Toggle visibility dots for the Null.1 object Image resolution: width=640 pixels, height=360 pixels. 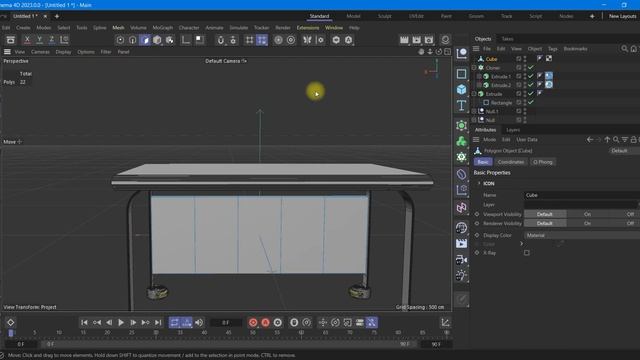pyautogui.click(x=525, y=111)
